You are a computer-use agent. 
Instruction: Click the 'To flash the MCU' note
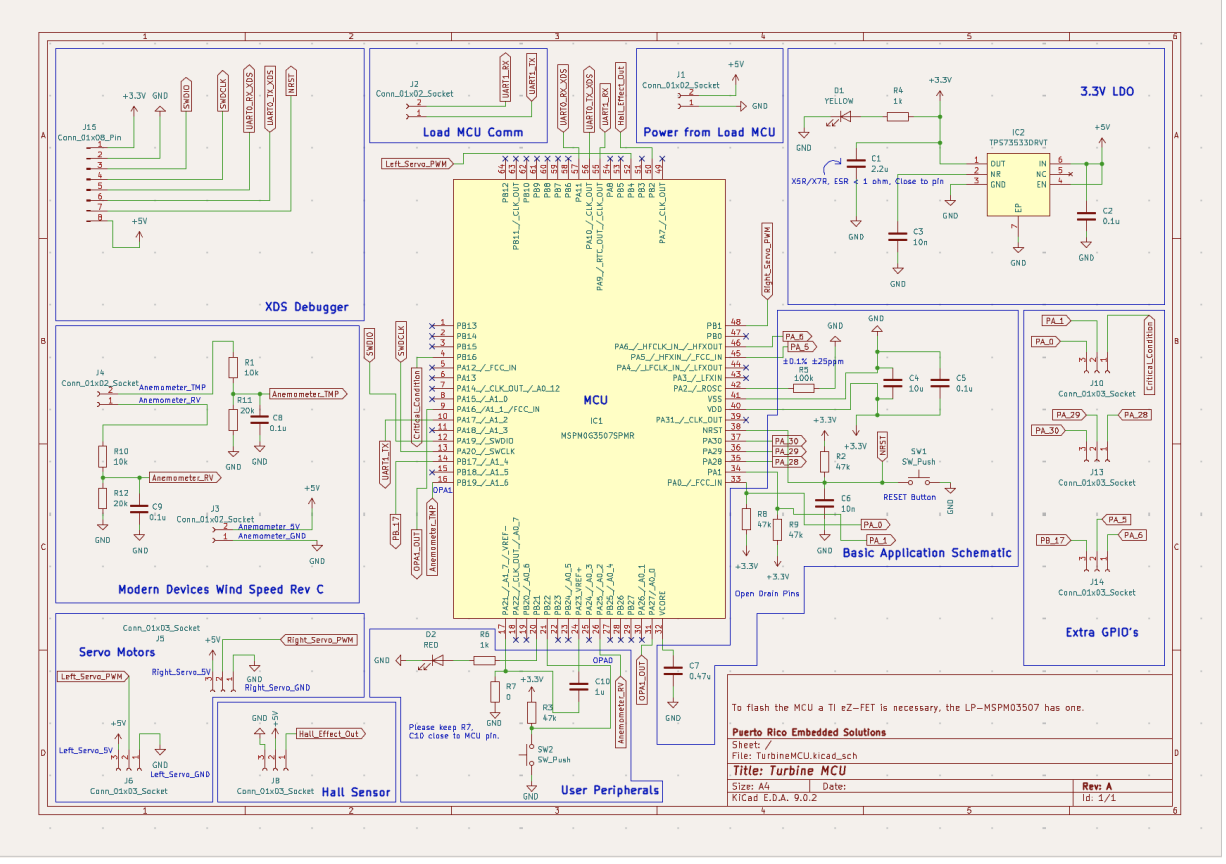point(908,707)
